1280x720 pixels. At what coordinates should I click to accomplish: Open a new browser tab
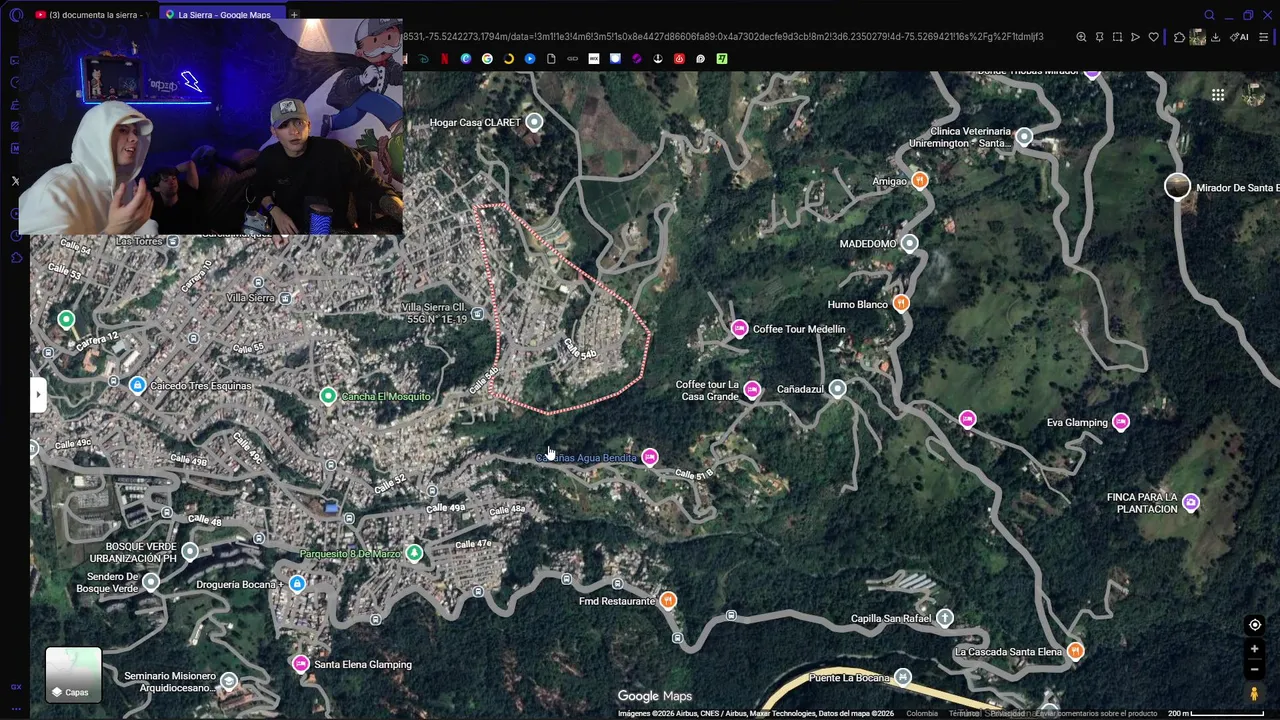click(x=294, y=15)
